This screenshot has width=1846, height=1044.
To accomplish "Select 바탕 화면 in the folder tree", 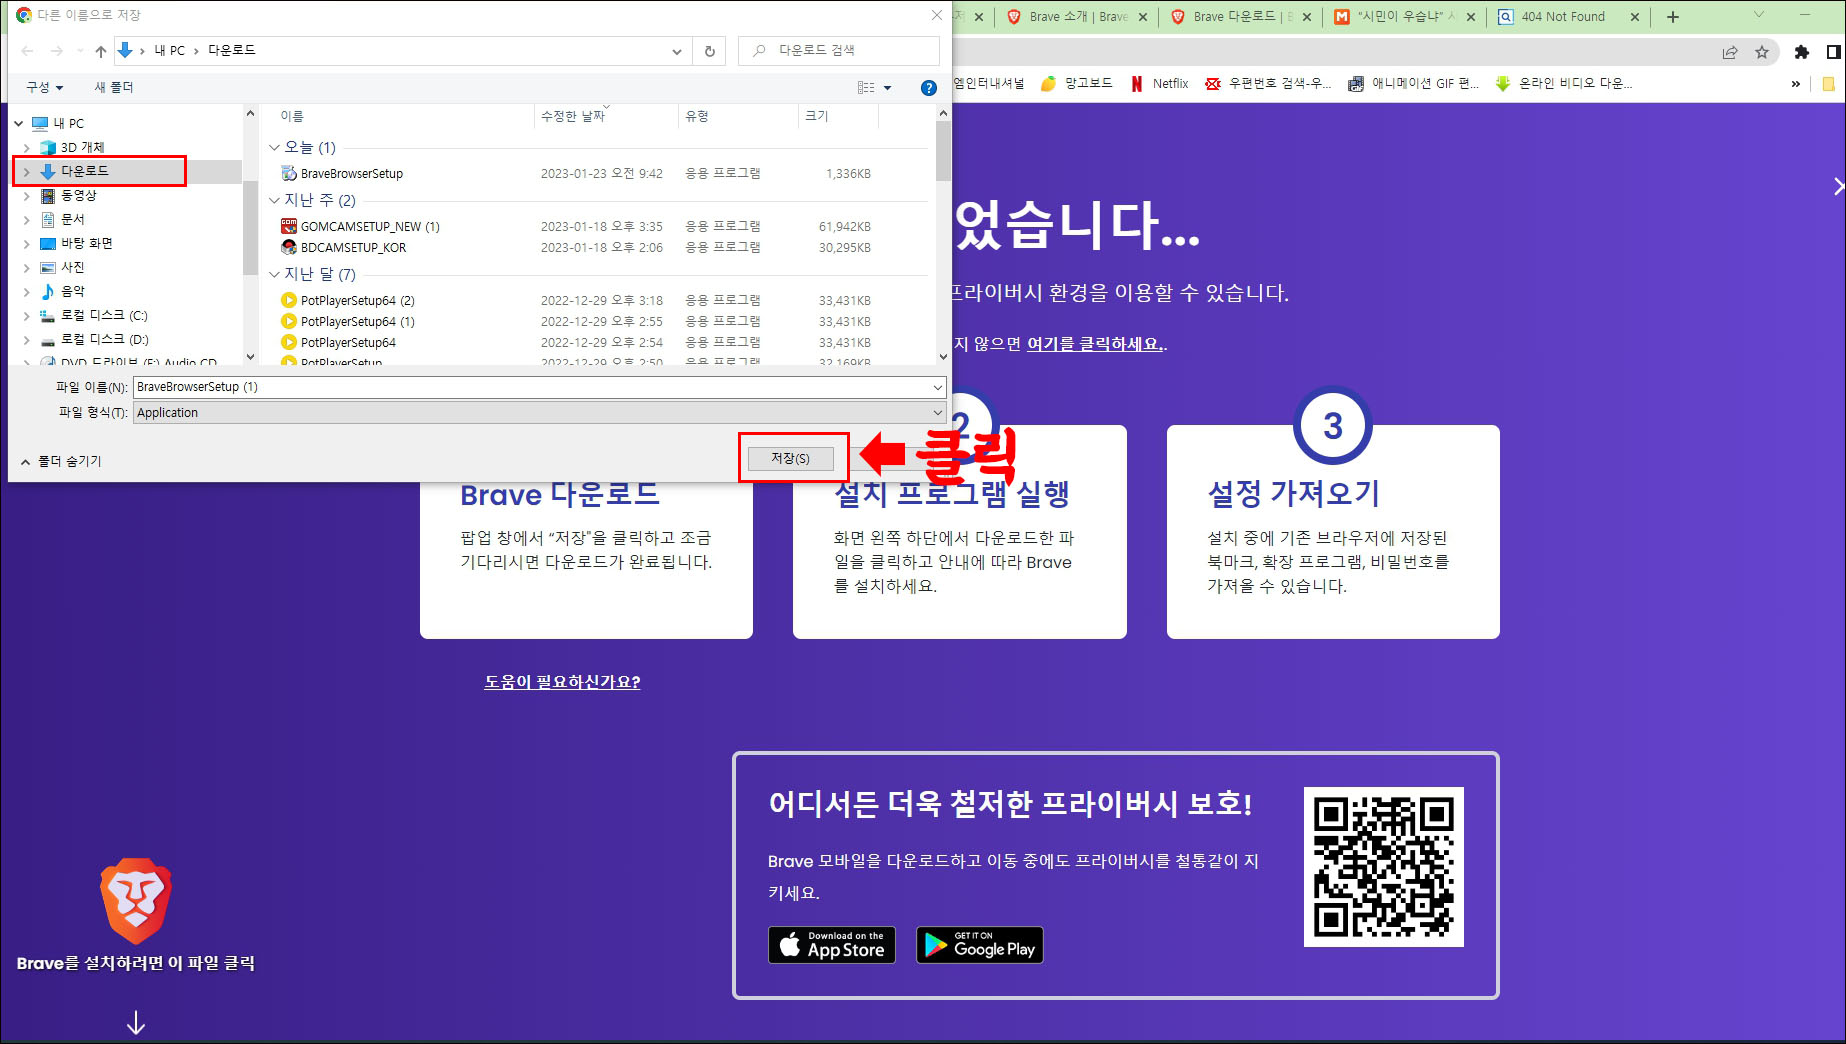I will click(x=86, y=243).
